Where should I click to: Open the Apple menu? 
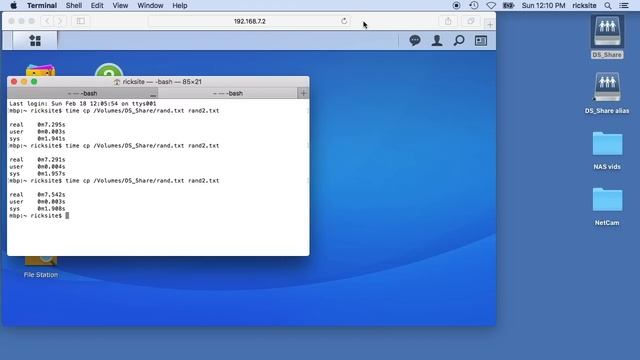tap(13, 5)
